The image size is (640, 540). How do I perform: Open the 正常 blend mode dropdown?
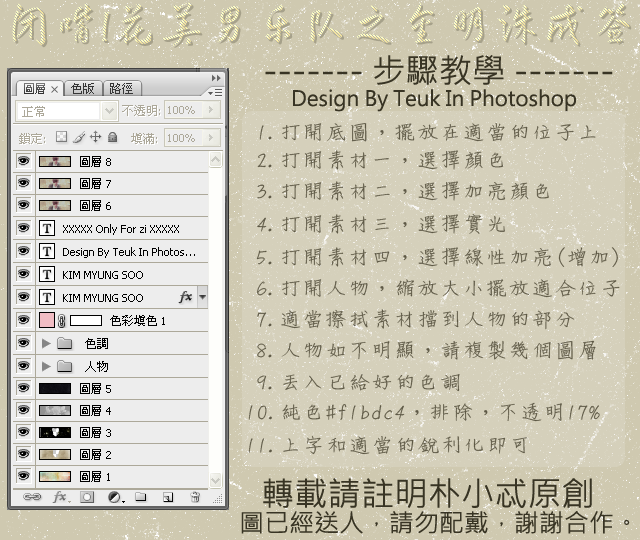pyautogui.click(x=66, y=111)
